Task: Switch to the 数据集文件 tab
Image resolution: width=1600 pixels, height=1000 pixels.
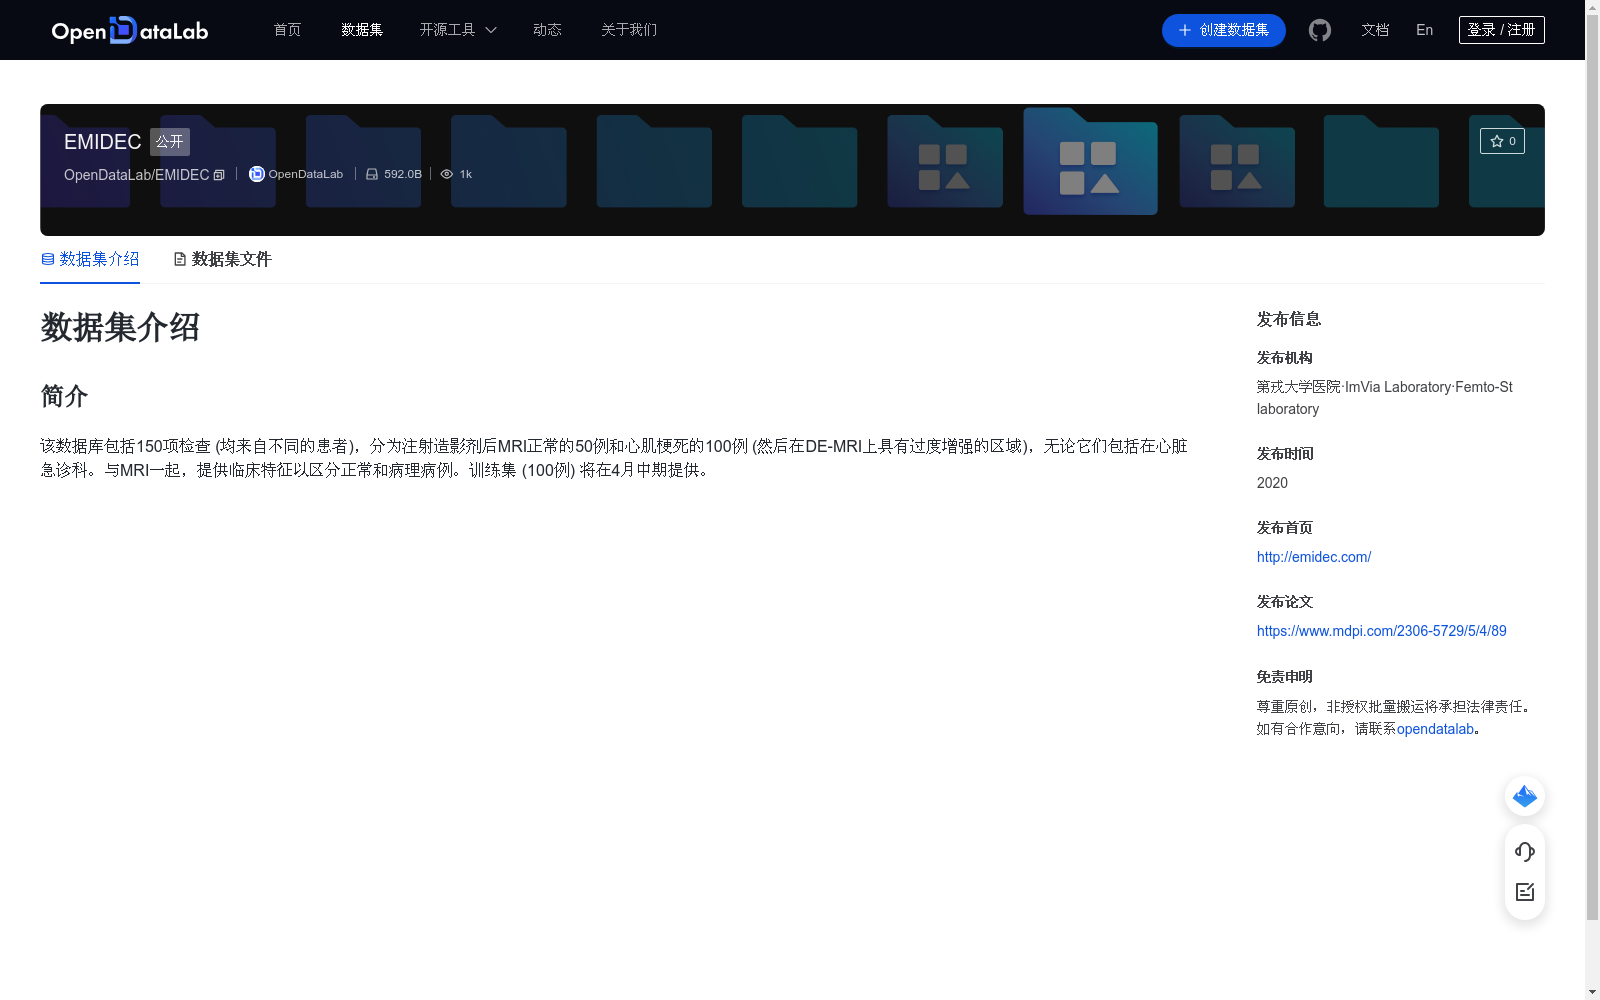Action: (x=222, y=259)
